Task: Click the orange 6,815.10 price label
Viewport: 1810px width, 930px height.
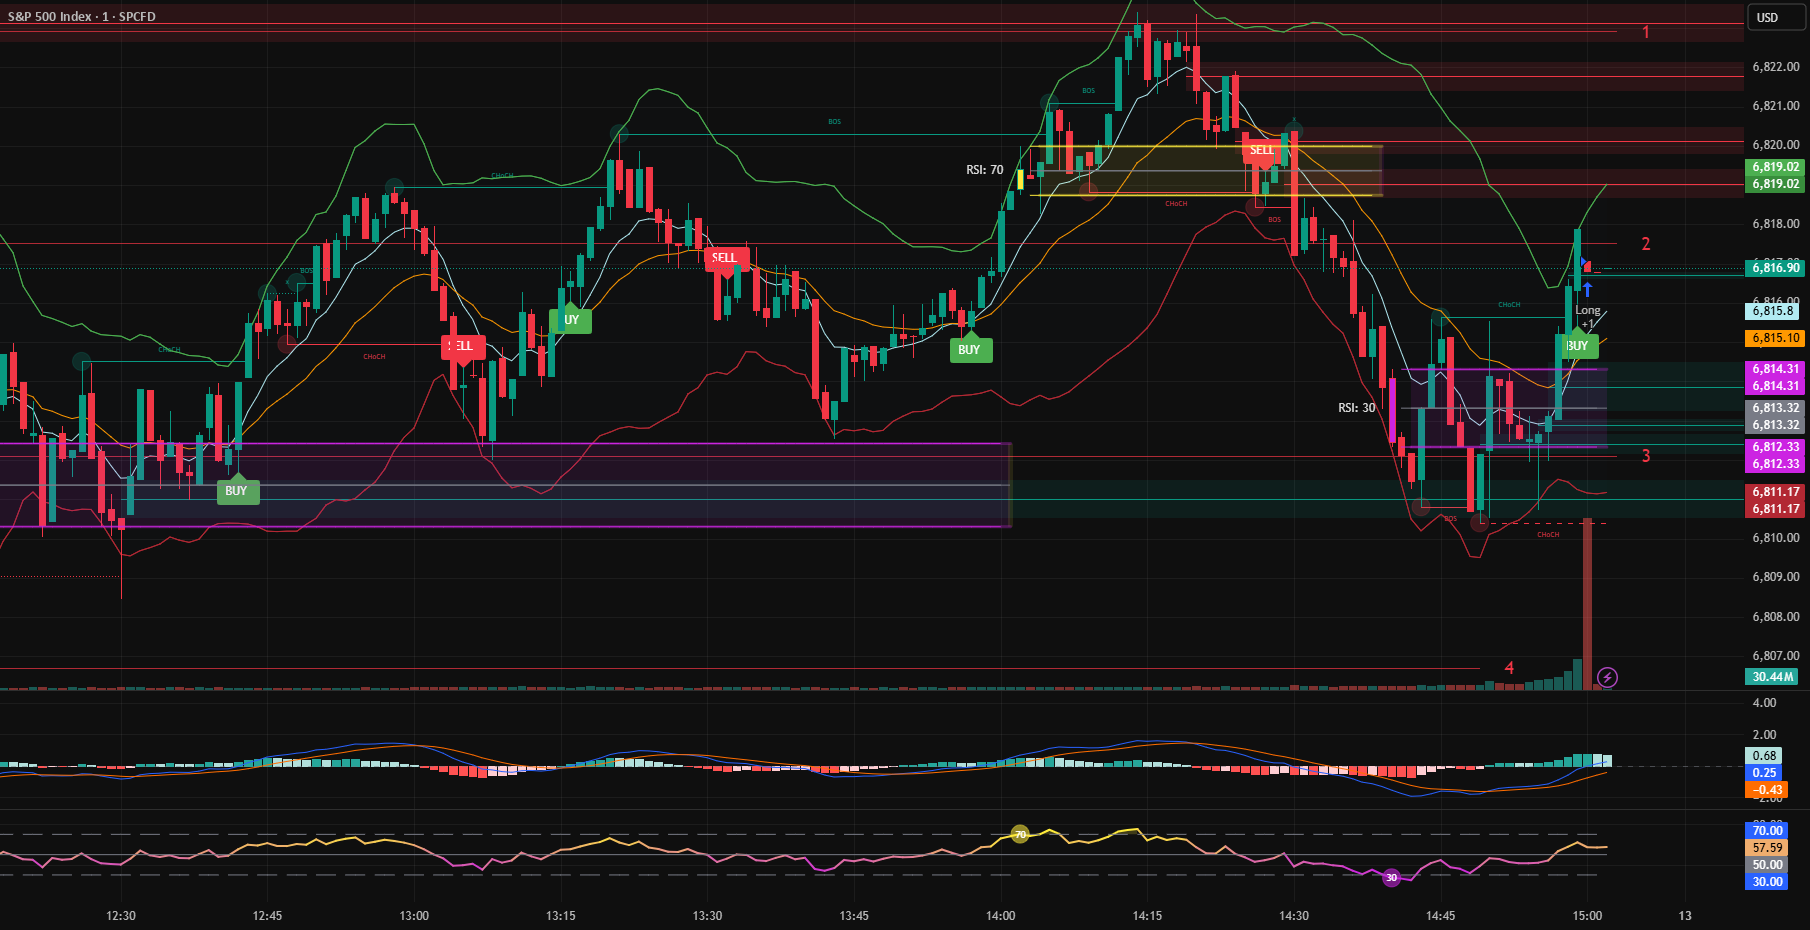Action: [x=1775, y=338]
